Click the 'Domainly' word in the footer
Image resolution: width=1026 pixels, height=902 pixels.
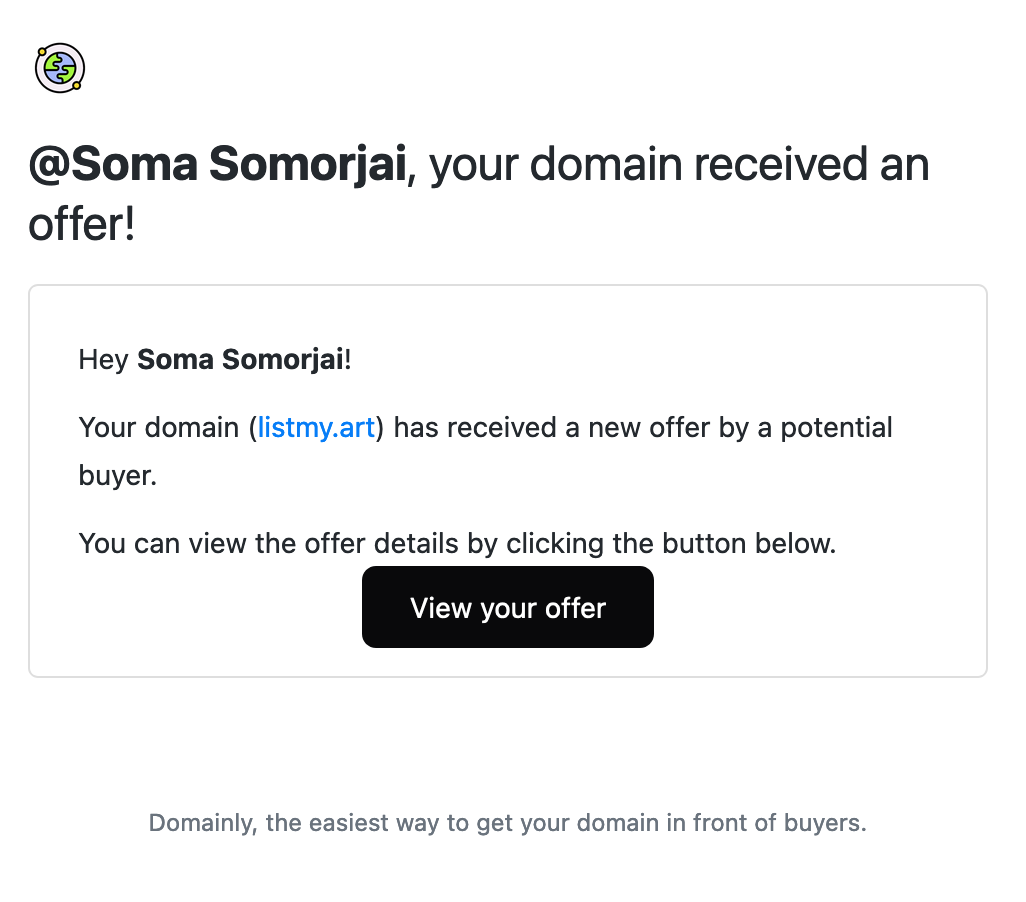200,823
